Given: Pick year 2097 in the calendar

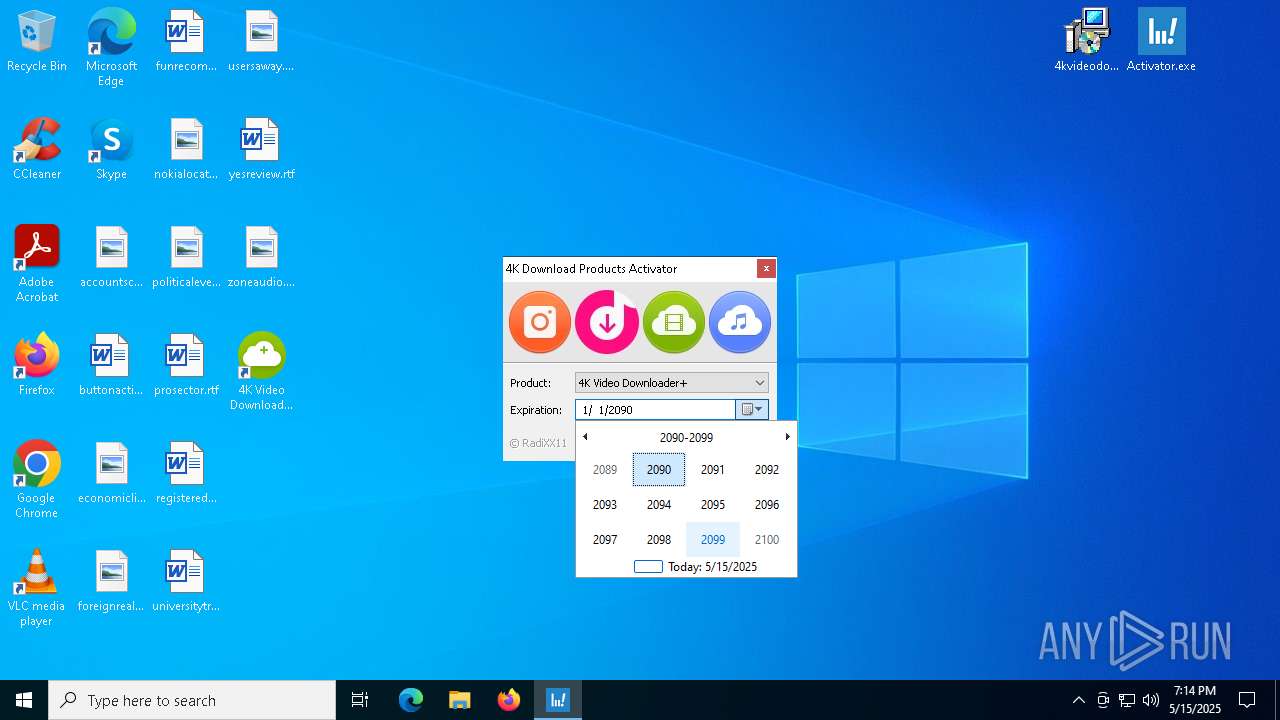Looking at the screenshot, I should 605,540.
